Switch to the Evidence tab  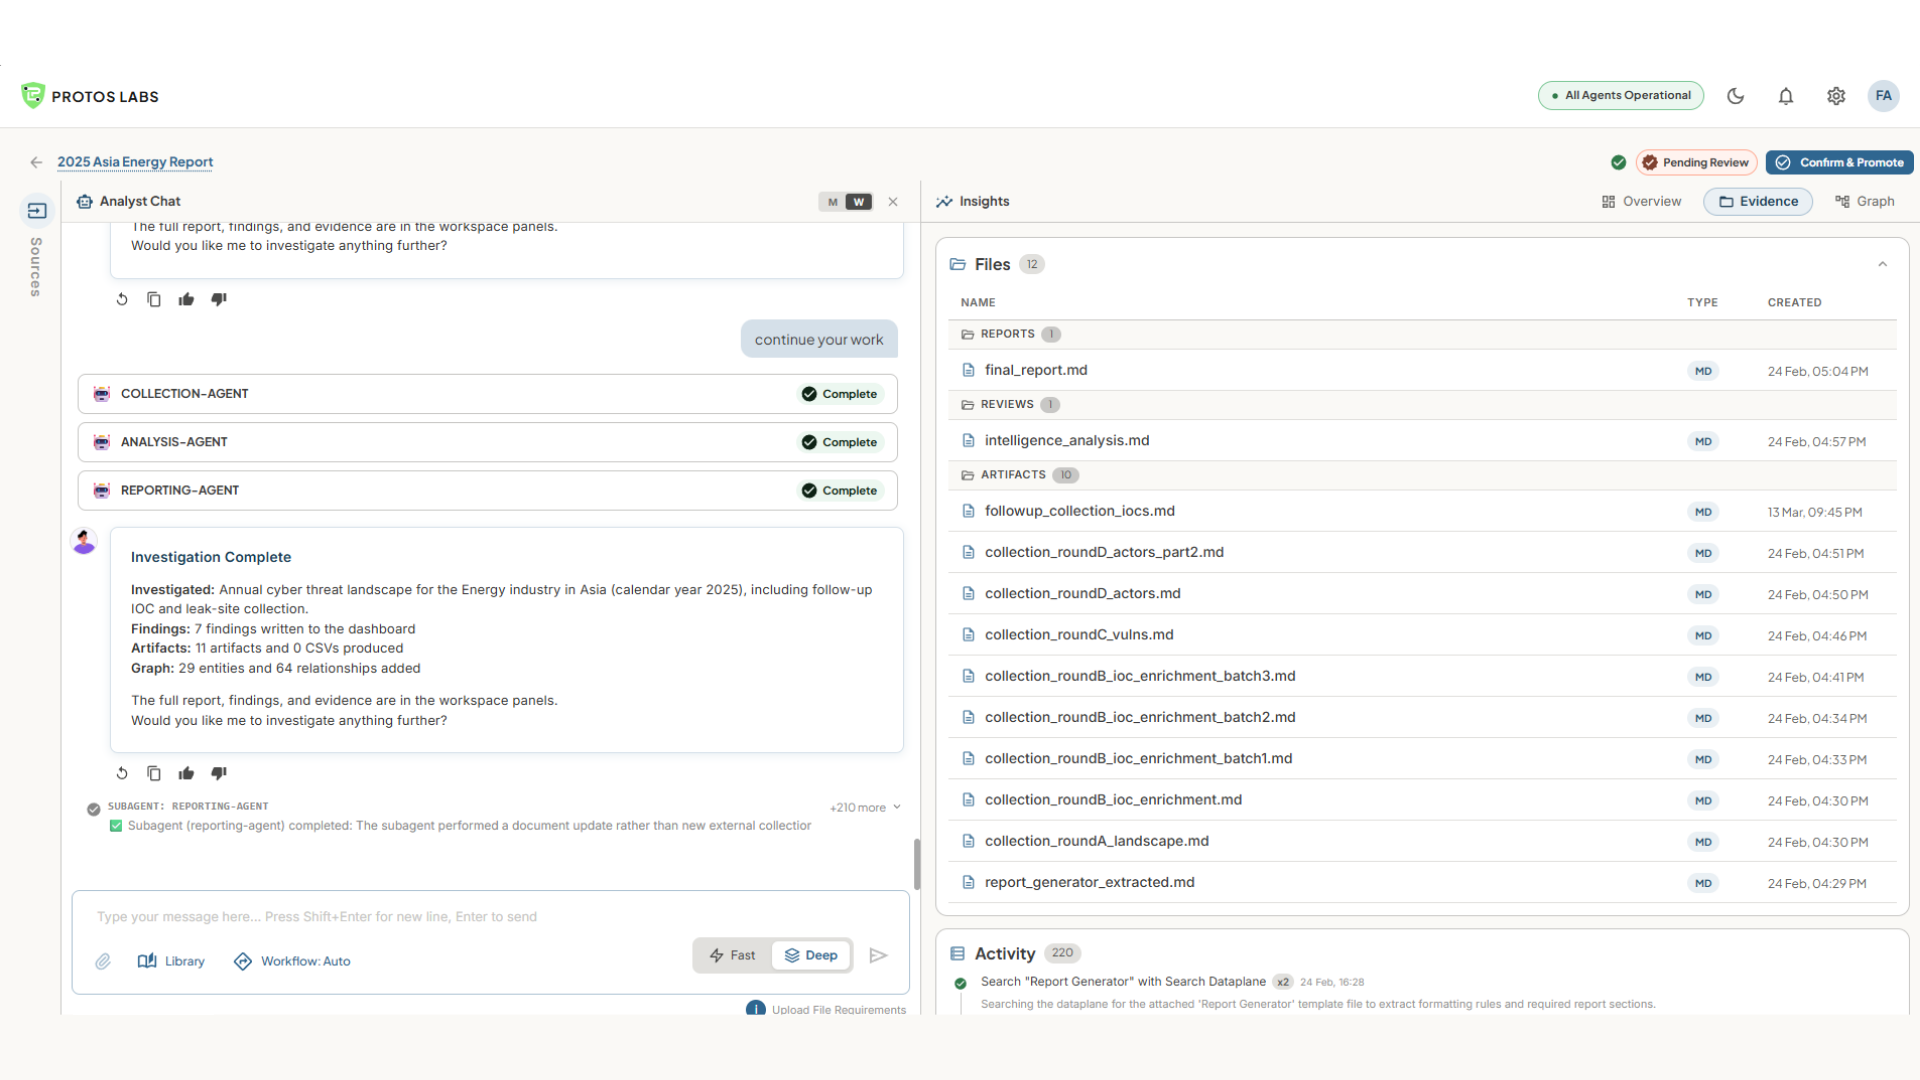[x=1758, y=201]
